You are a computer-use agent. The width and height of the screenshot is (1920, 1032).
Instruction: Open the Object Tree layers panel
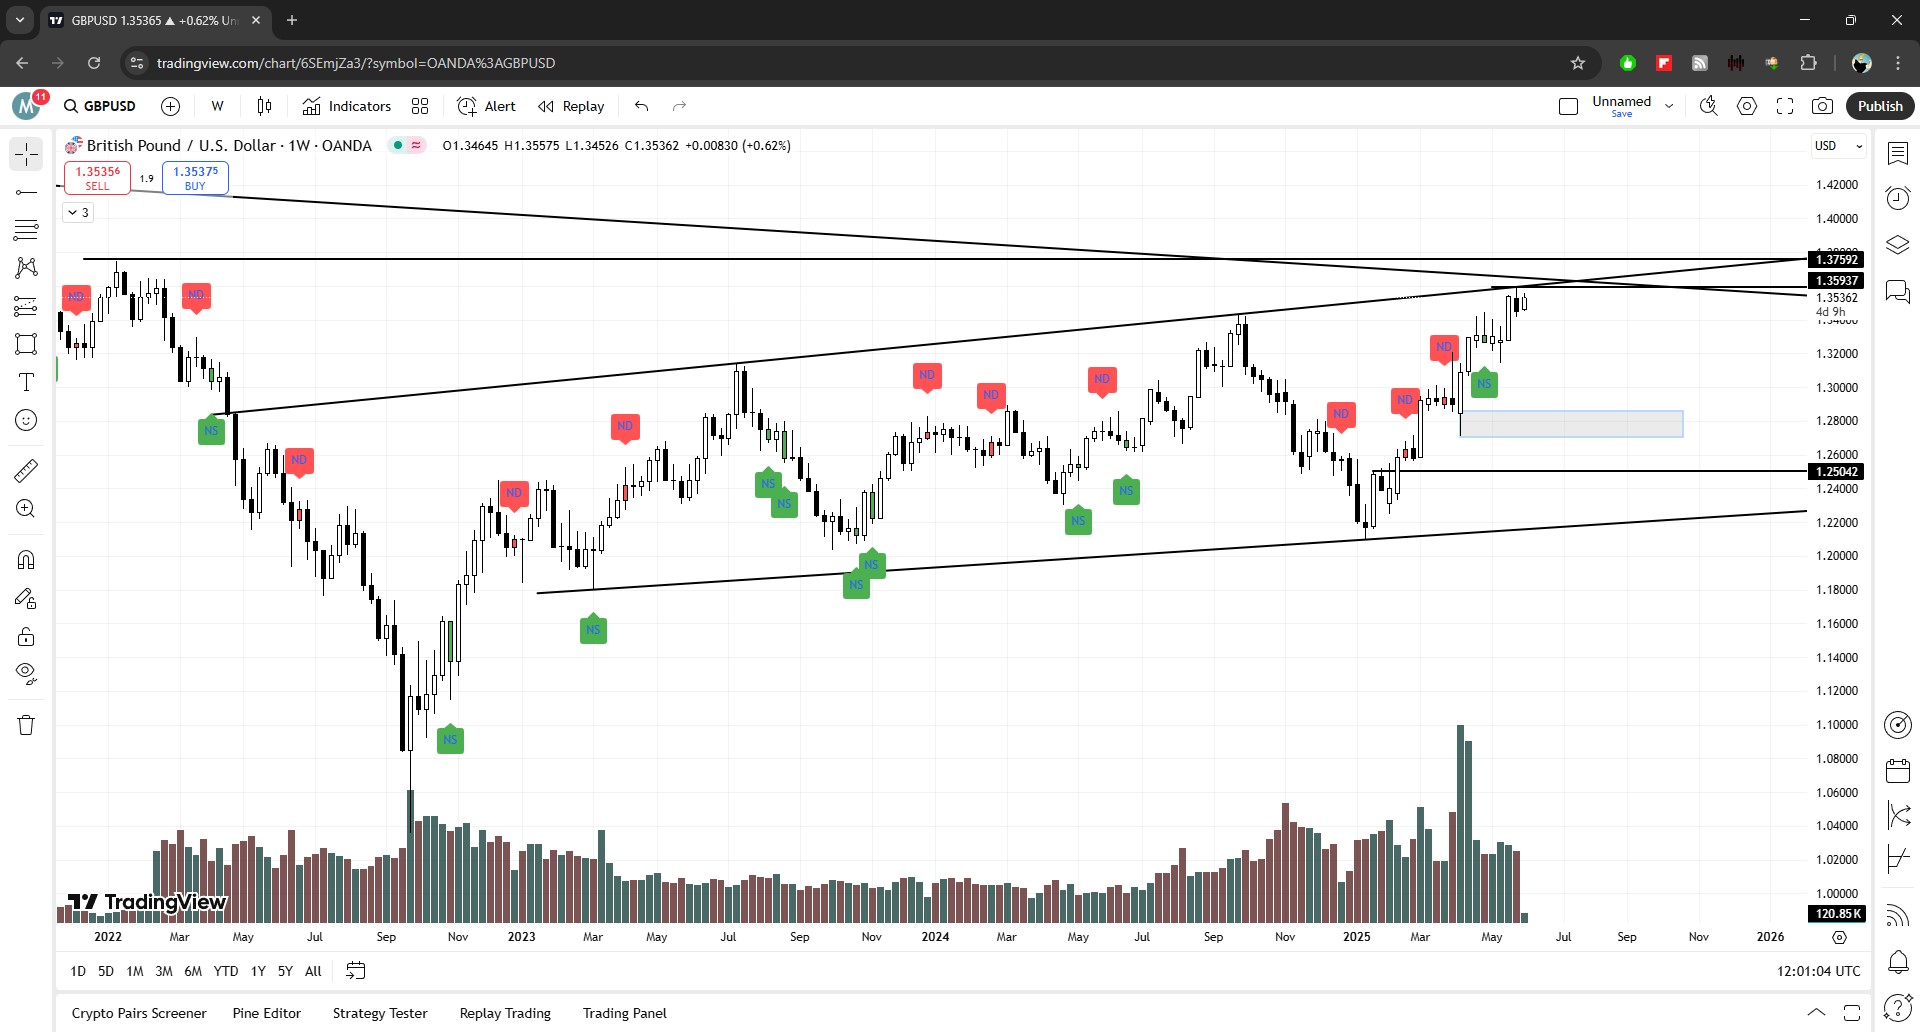(x=1898, y=245)
